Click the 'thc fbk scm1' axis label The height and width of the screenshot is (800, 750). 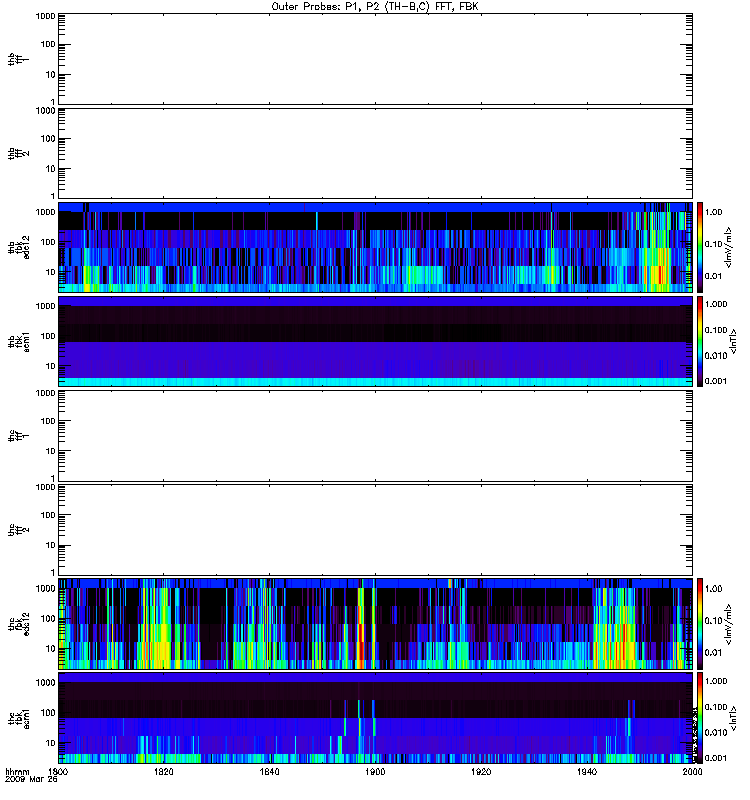(18, 718)
